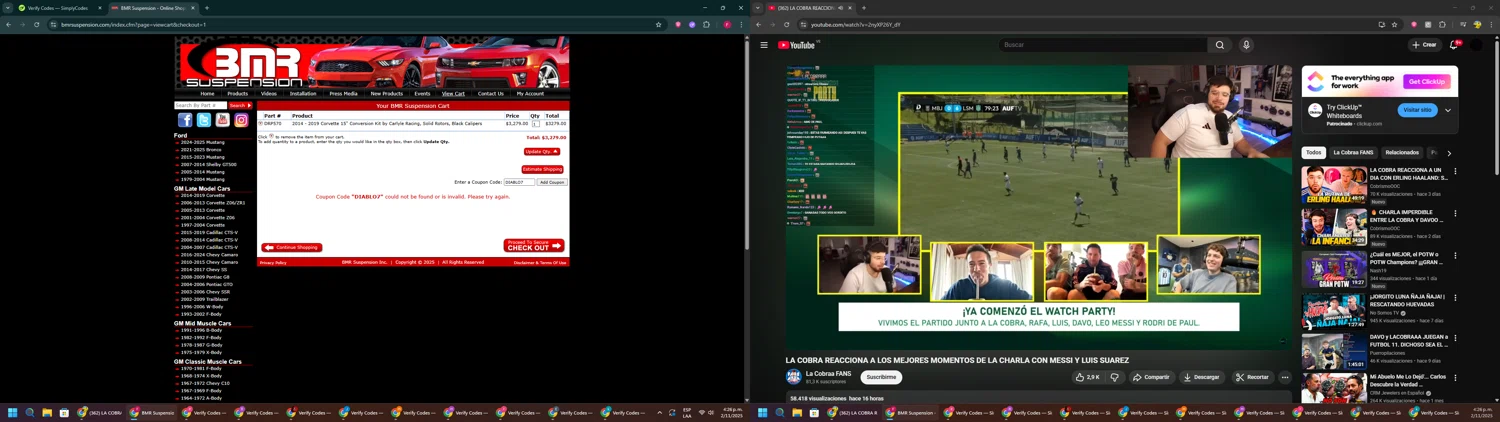The image size is (1500, 422).
Task: Click Estimate Shipping button
Action: pos(542,169)
